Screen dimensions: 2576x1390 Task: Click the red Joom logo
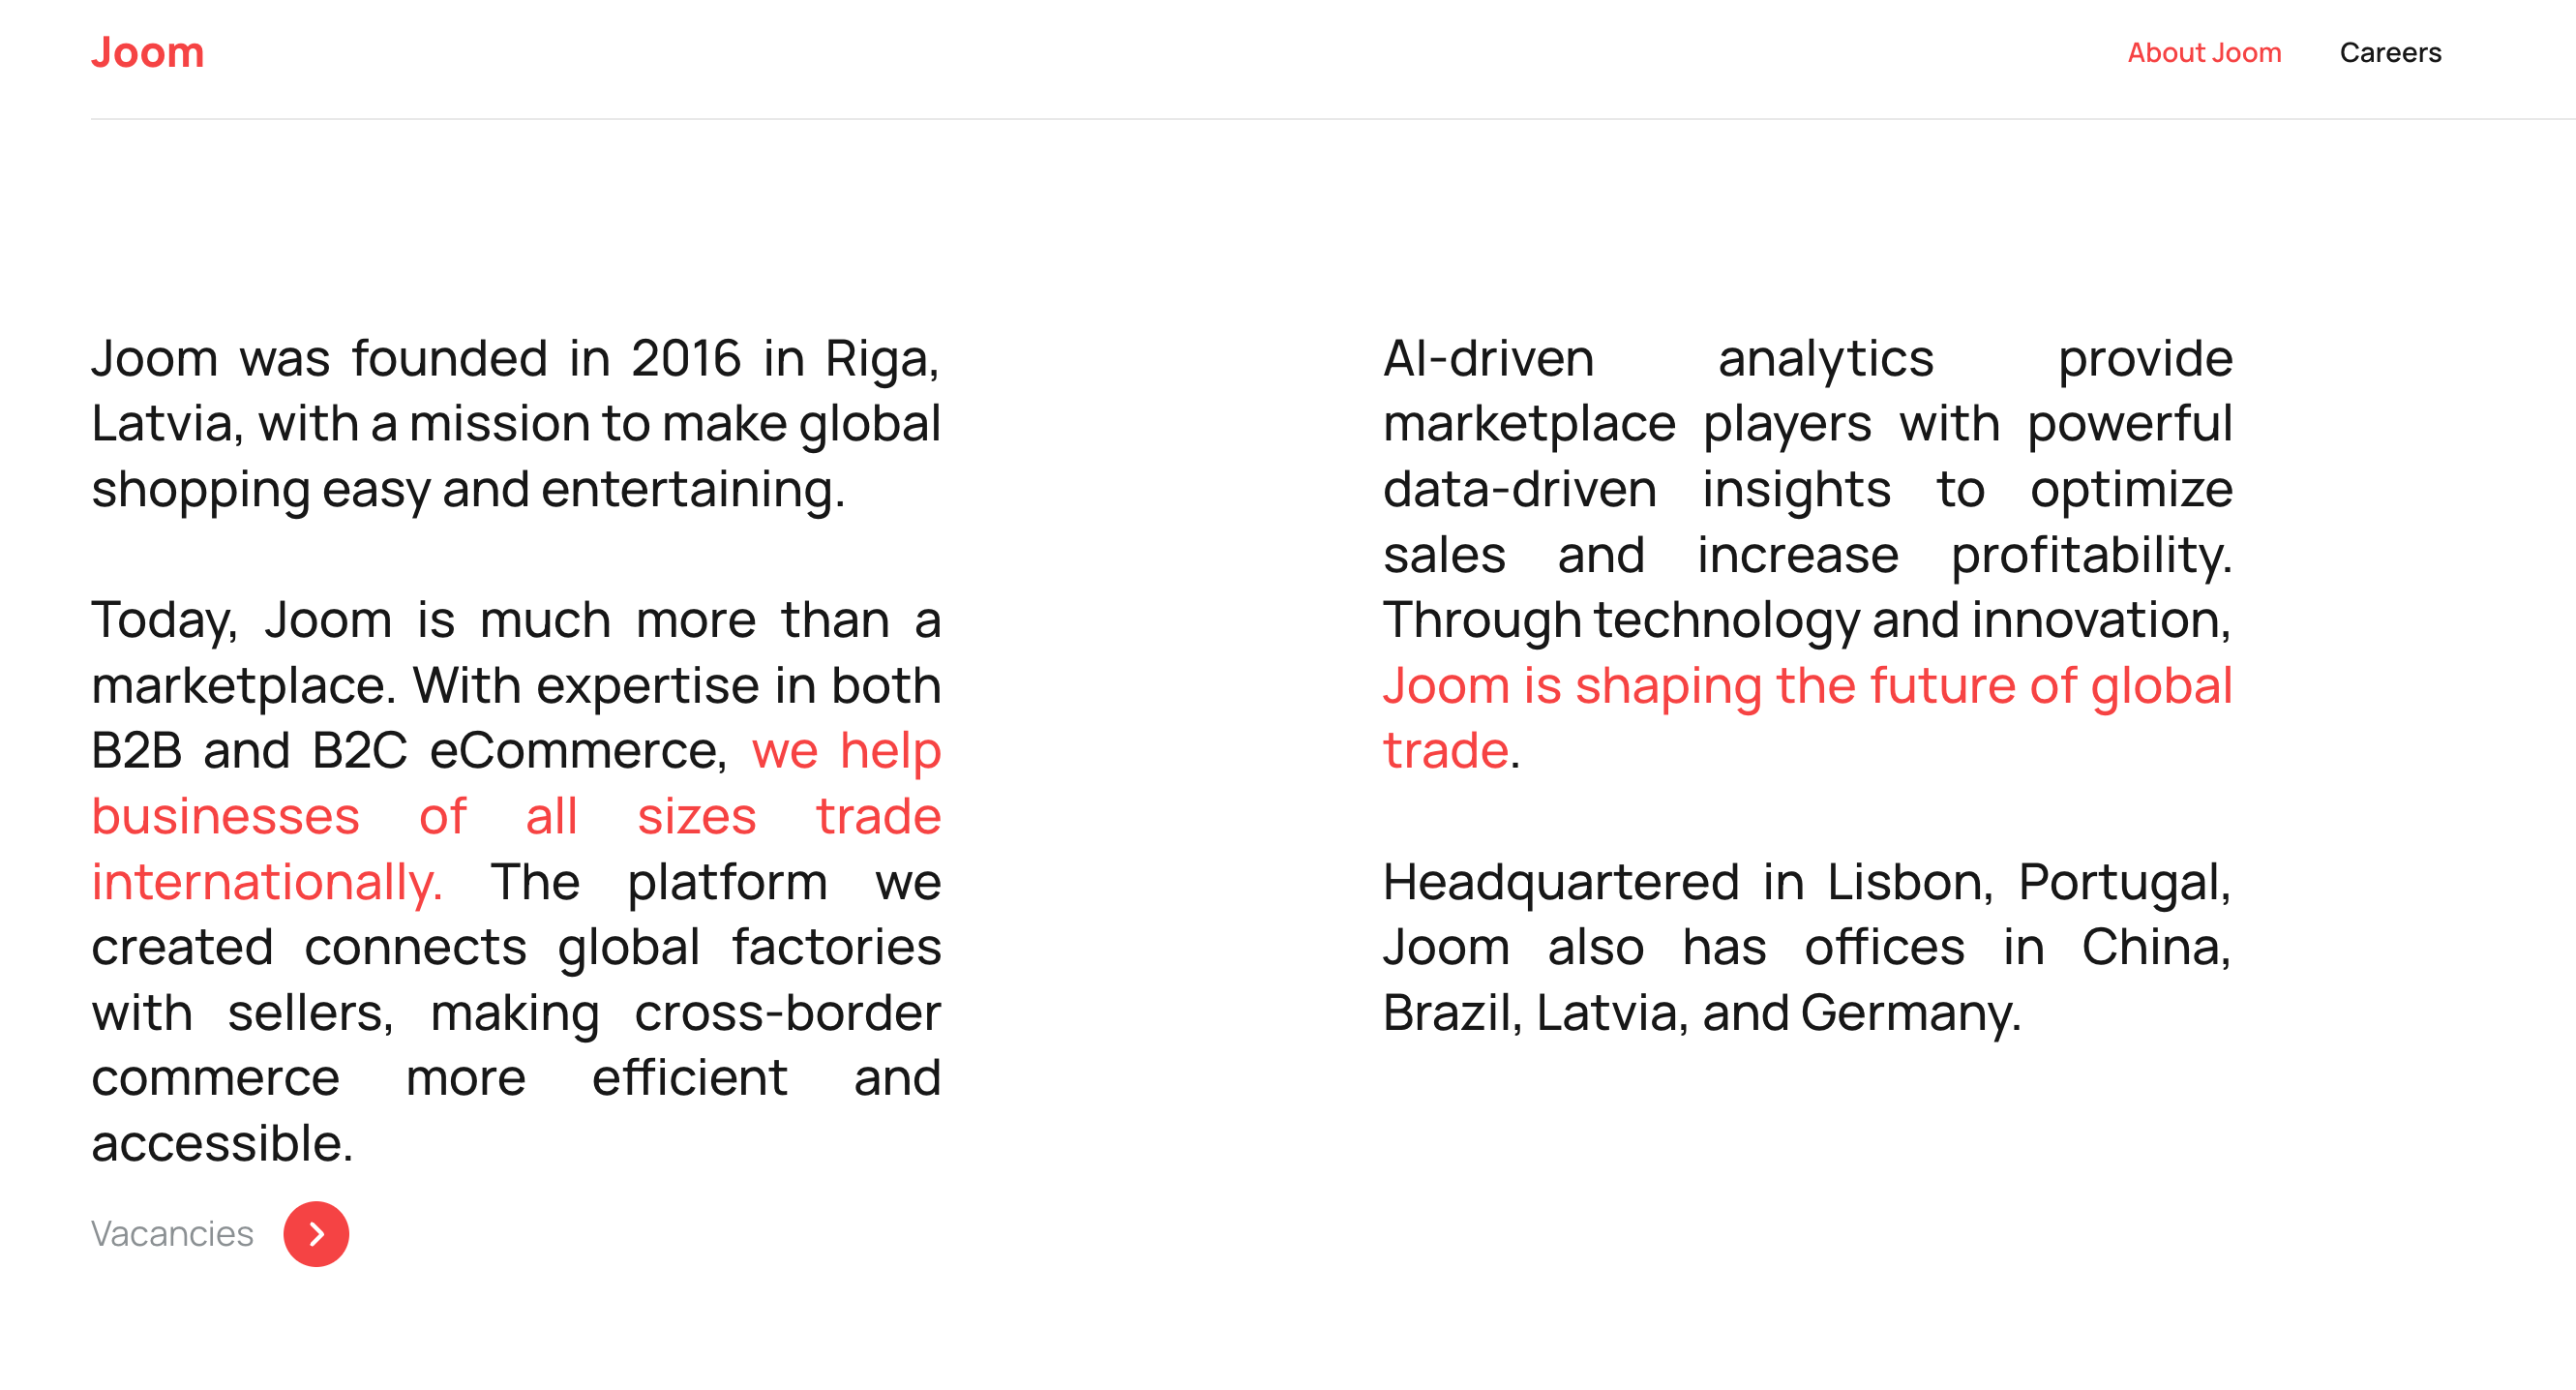(147, 52)
